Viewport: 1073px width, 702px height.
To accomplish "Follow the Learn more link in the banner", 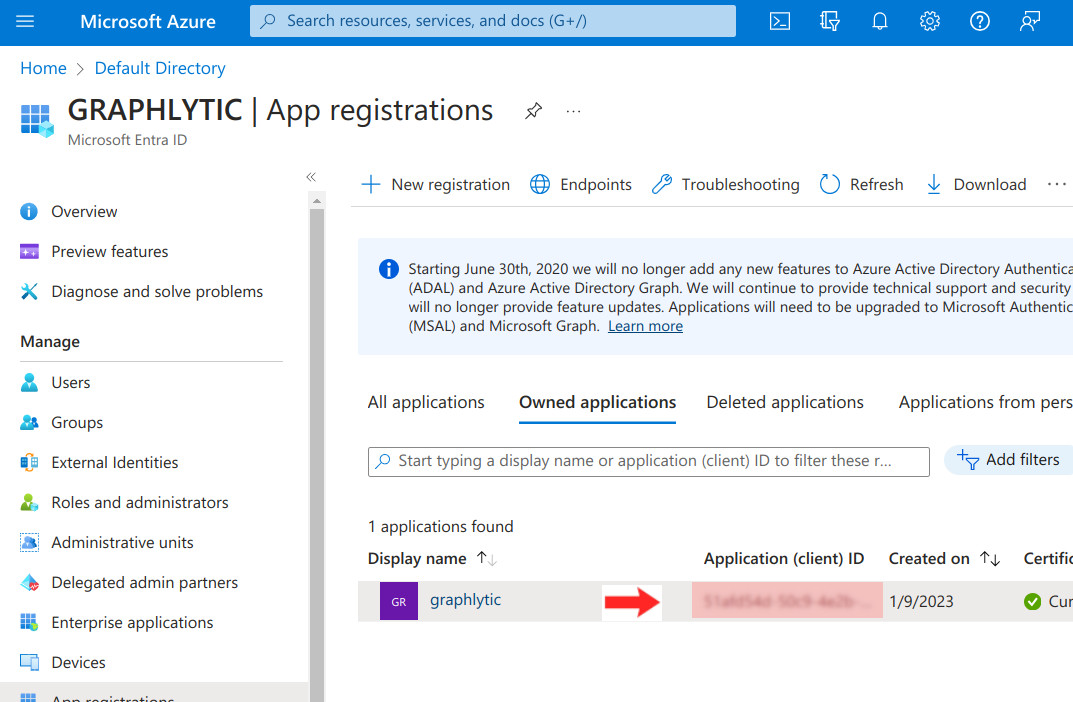I will [645, 326].
